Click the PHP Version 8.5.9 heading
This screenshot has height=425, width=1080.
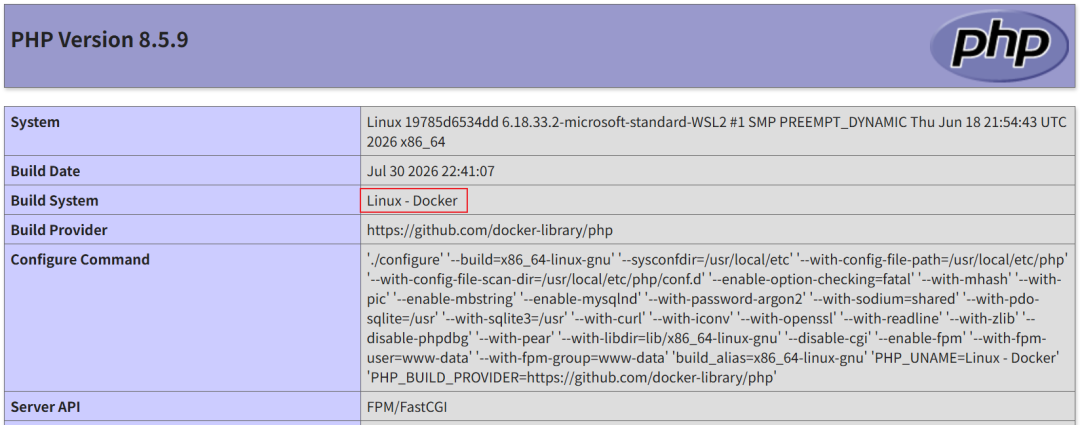[99, 40]
